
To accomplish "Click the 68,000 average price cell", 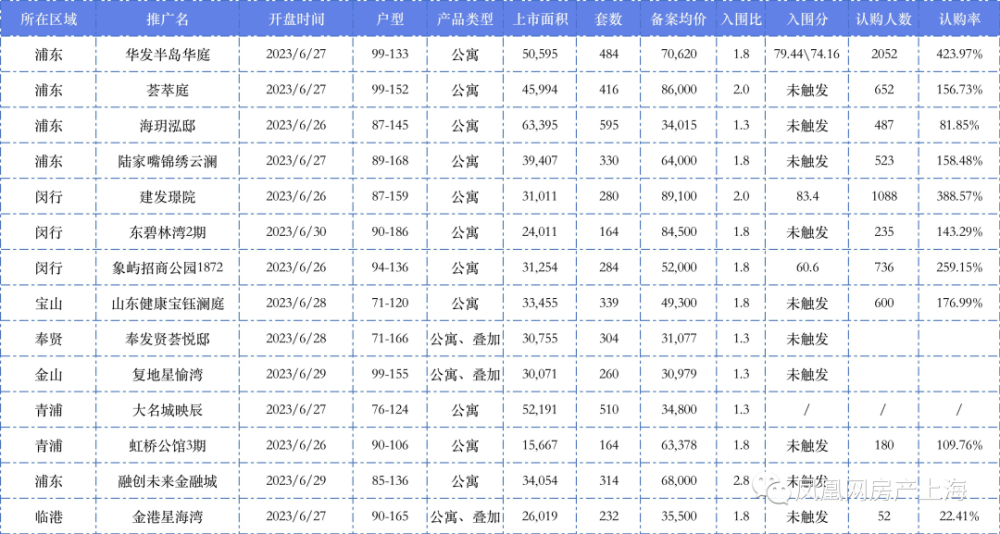I will click(678, 481).
